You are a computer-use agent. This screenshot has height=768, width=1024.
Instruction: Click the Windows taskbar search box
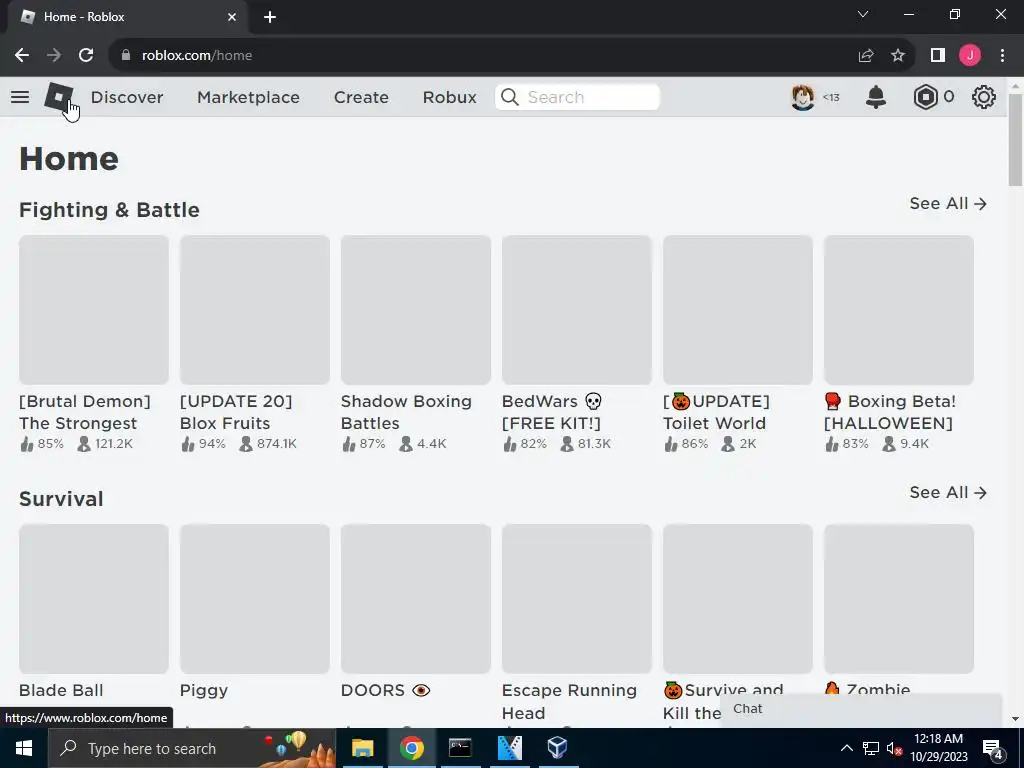[192, 748]
